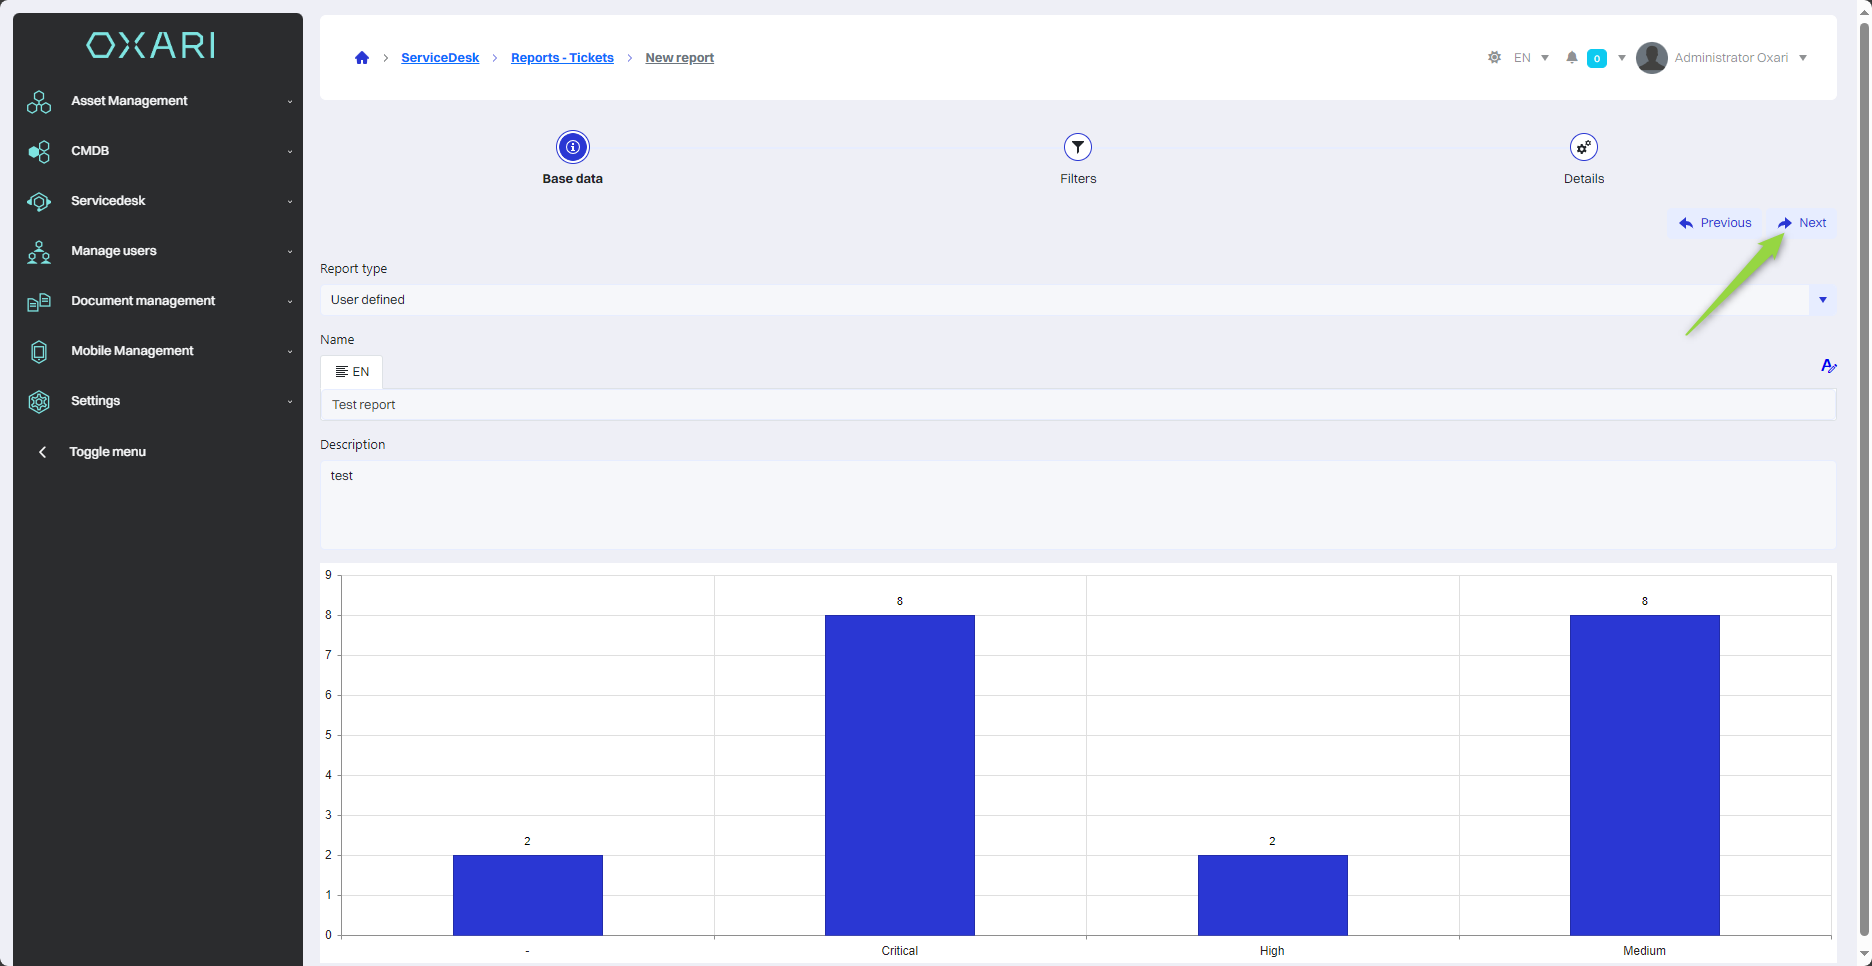Click the Filters funnel step icon
This screenshot has height=966, width=1872.
pos(1078,148)
